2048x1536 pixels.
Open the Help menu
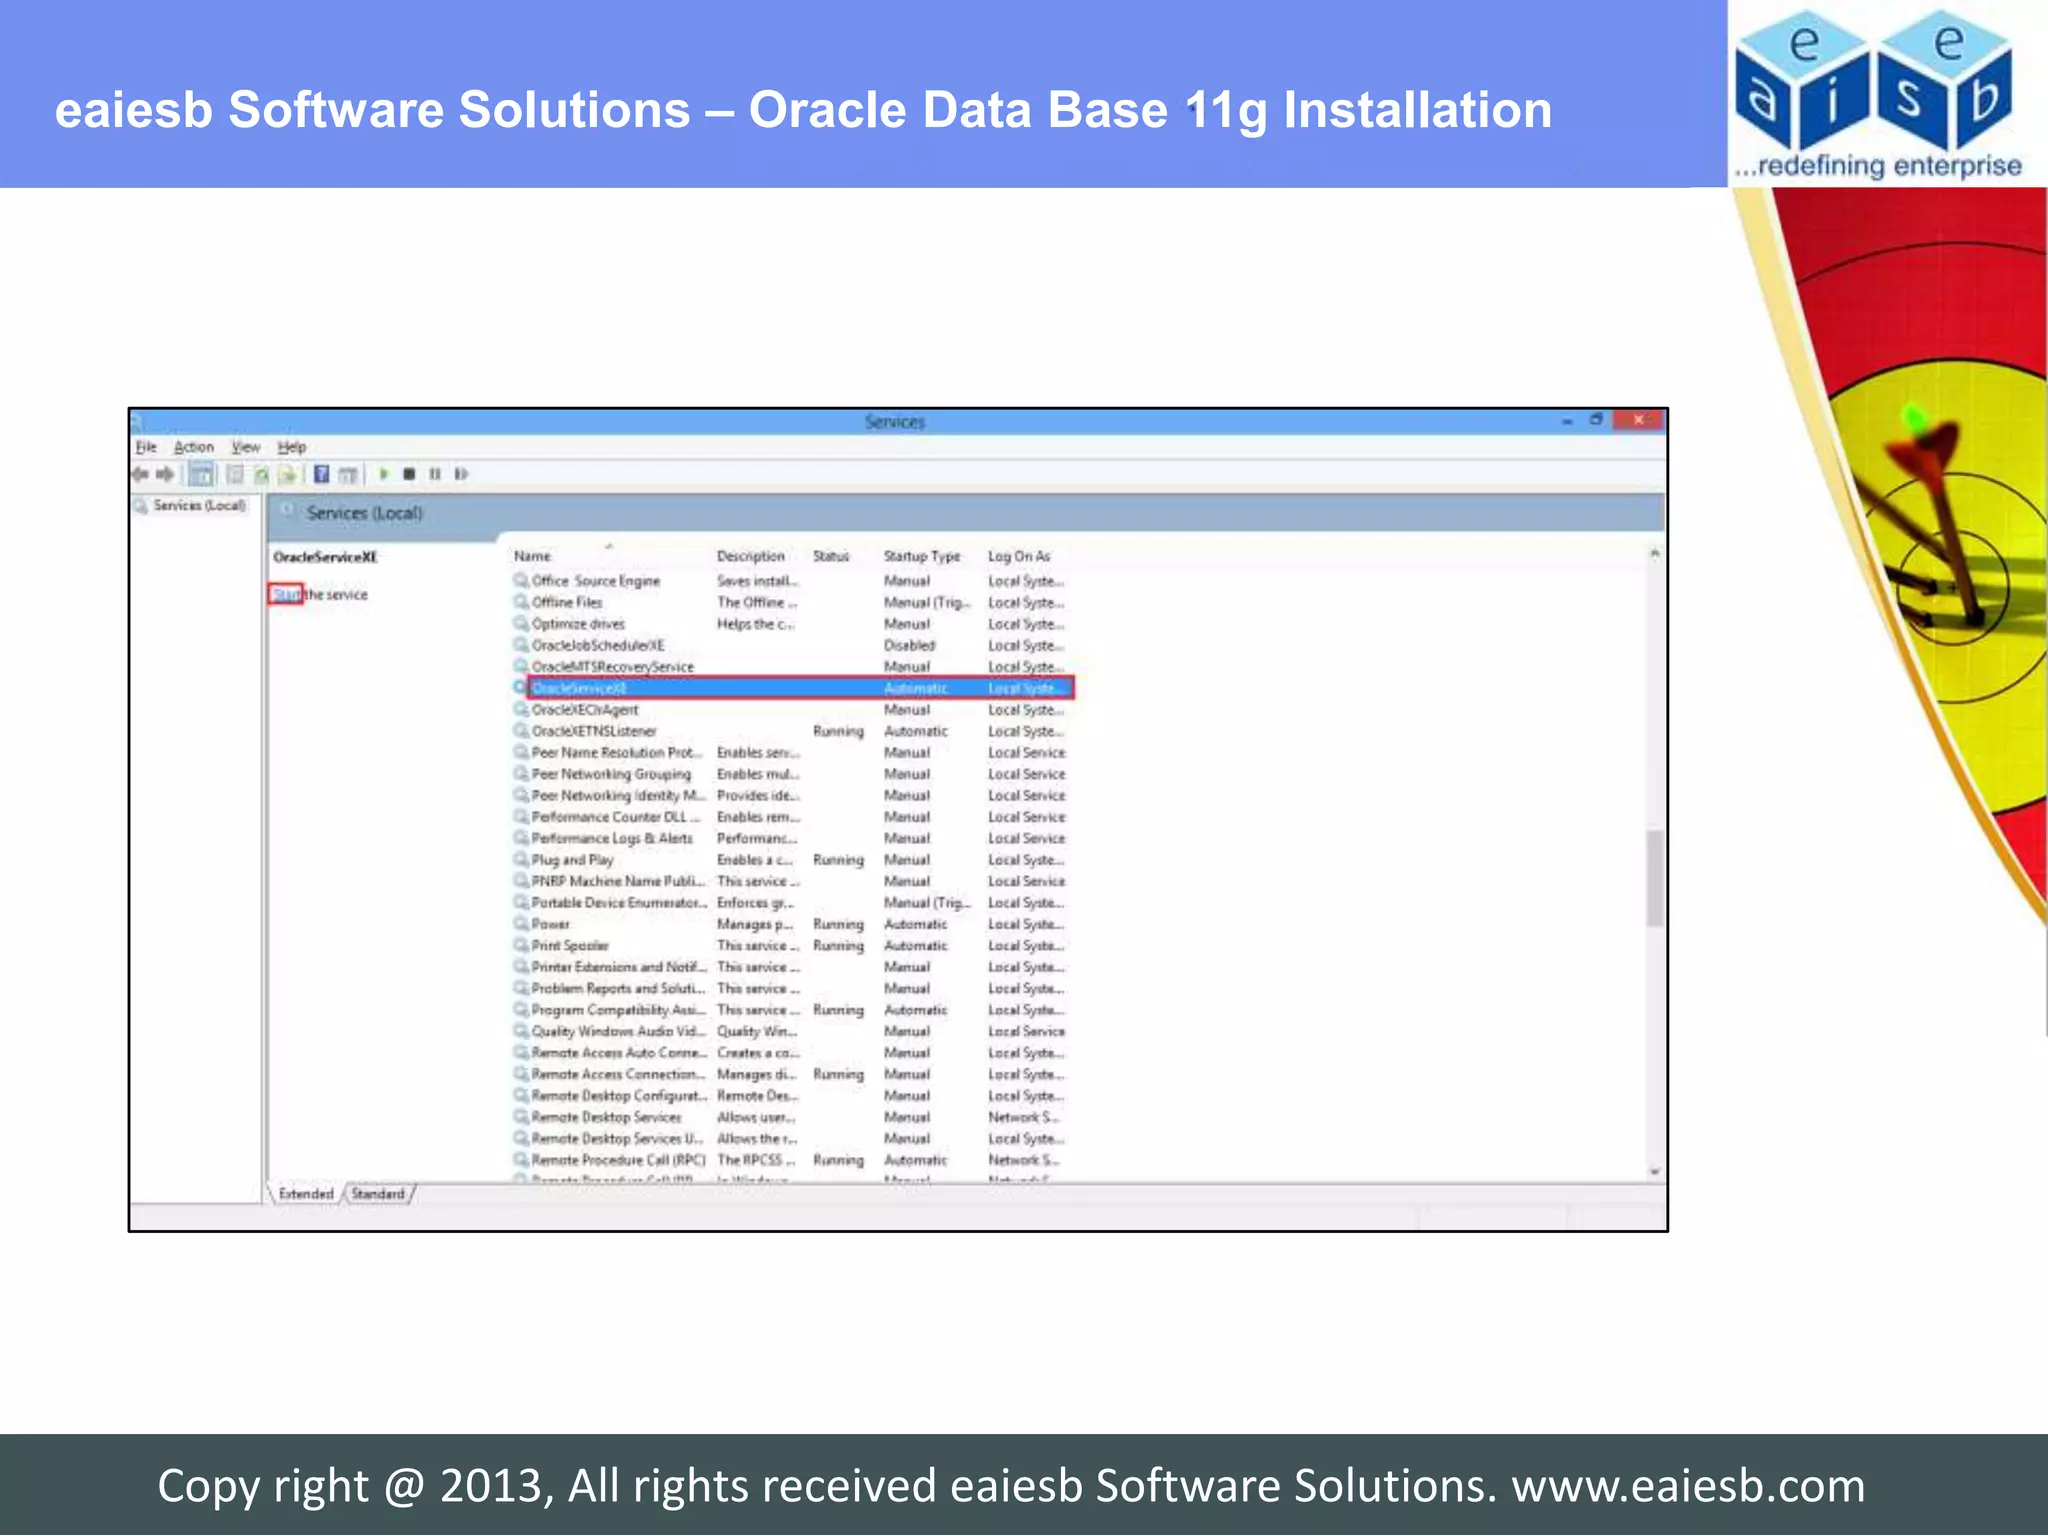(x=292, y=447)
